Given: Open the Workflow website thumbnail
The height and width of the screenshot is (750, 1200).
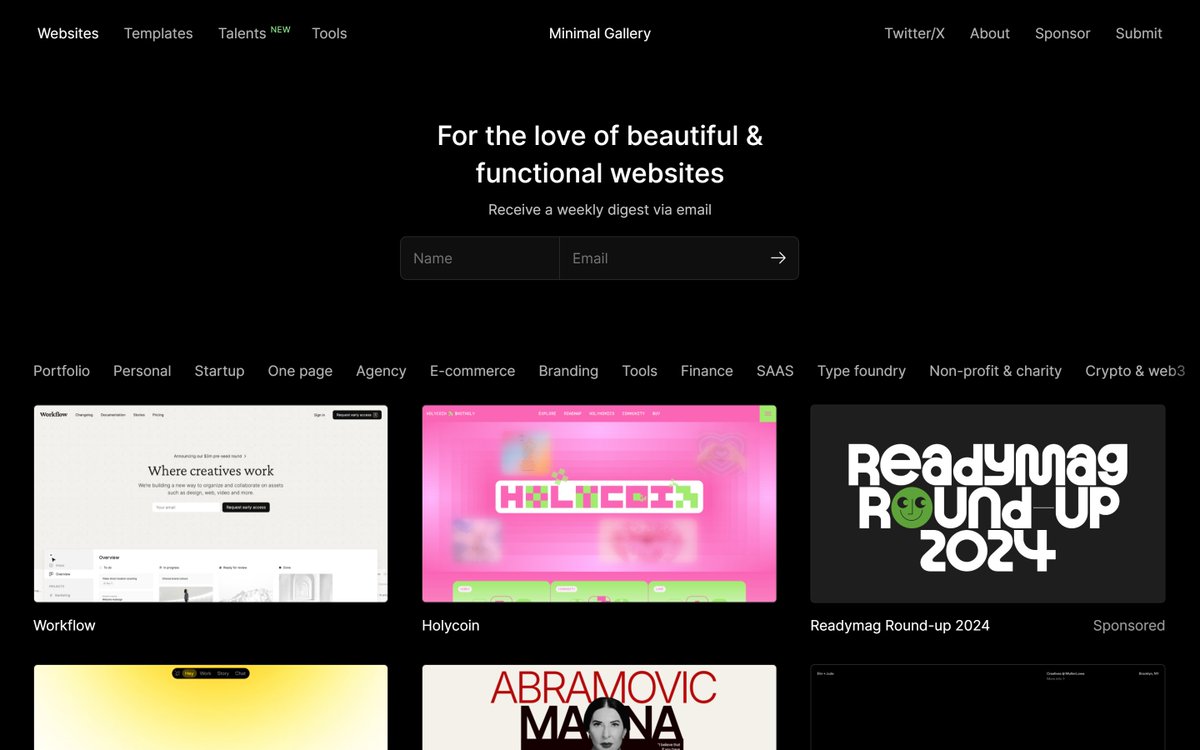Looking at the screenshot, I should pos(211,503).
